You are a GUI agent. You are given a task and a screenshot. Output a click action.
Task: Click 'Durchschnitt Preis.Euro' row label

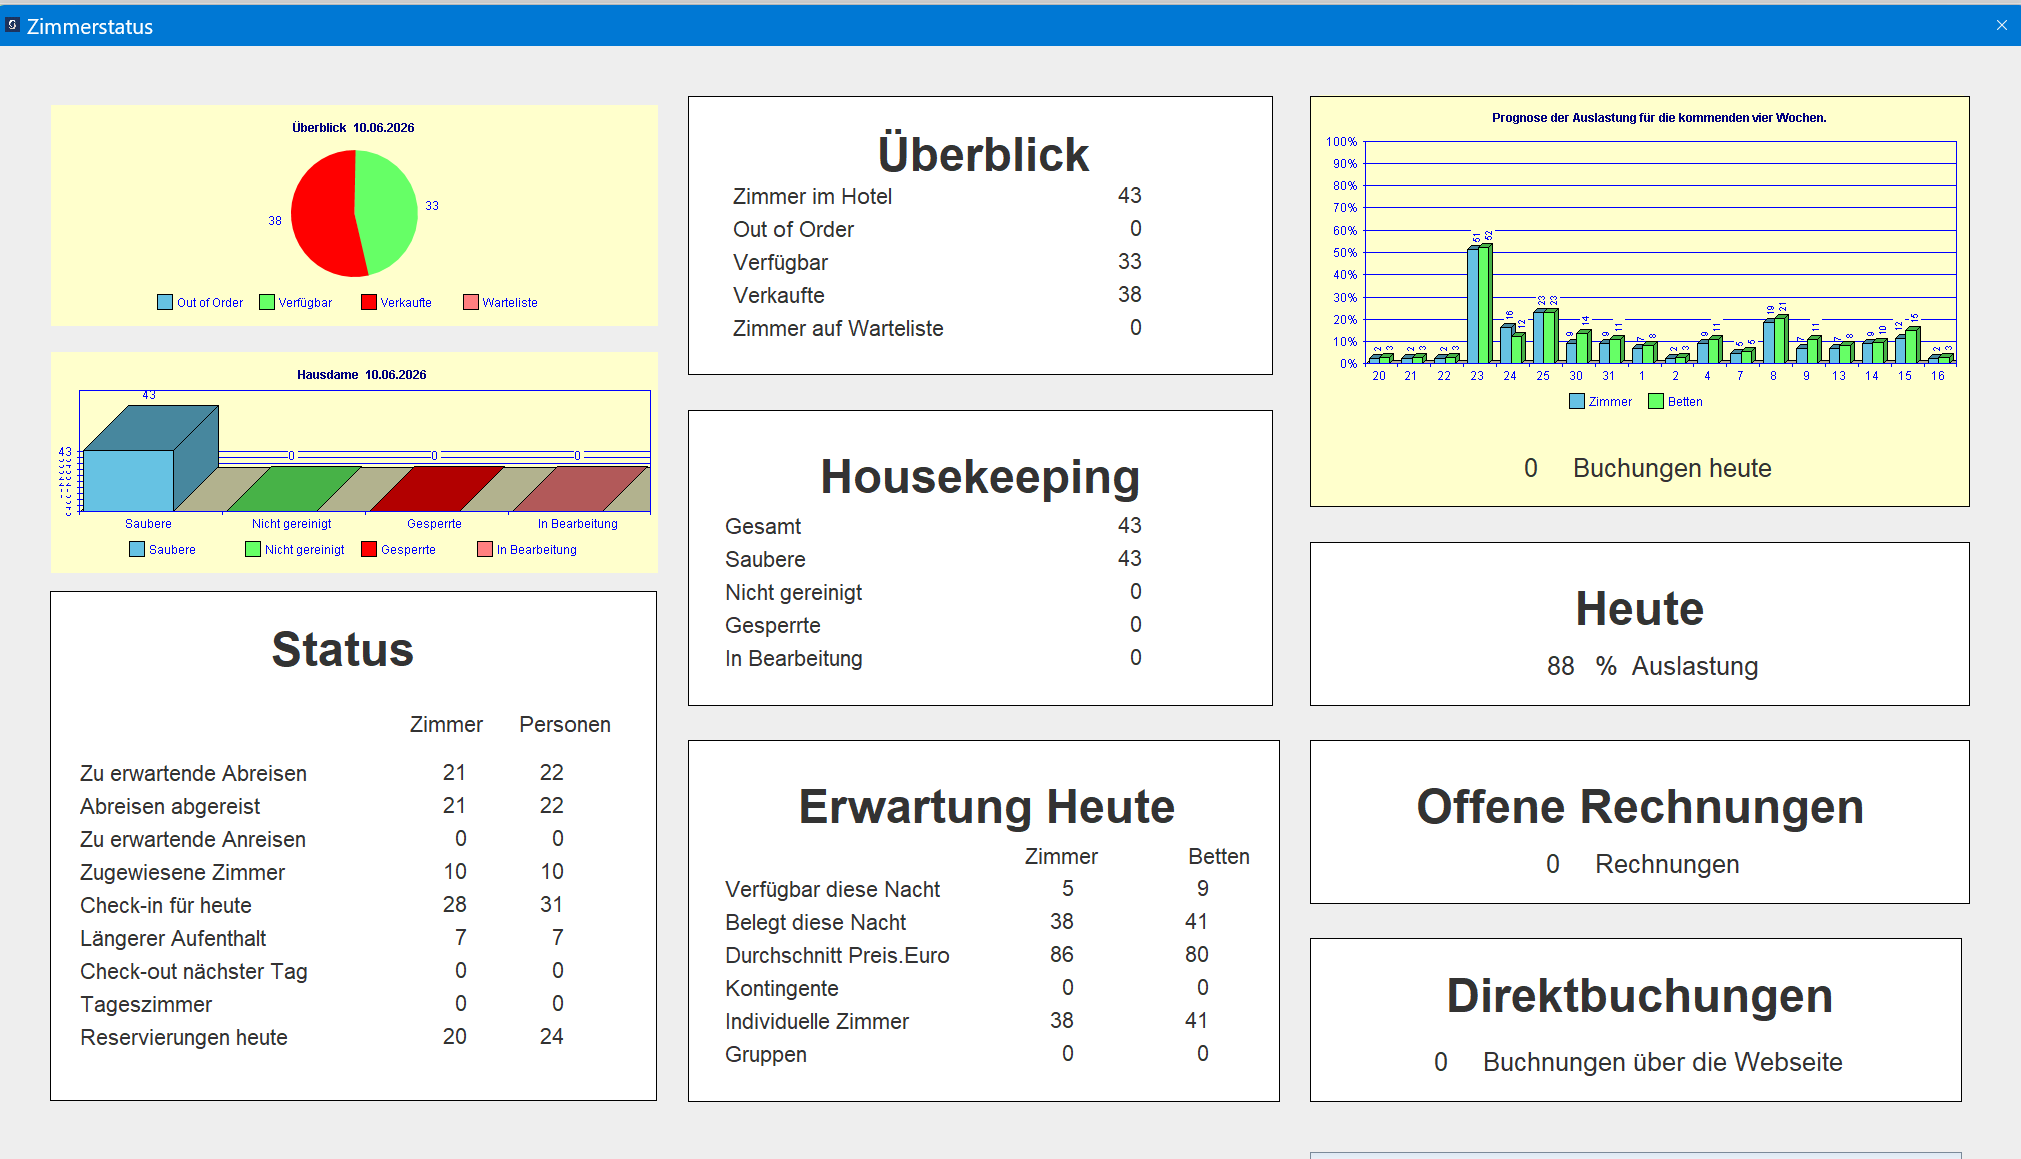click(x=837, y=955)
